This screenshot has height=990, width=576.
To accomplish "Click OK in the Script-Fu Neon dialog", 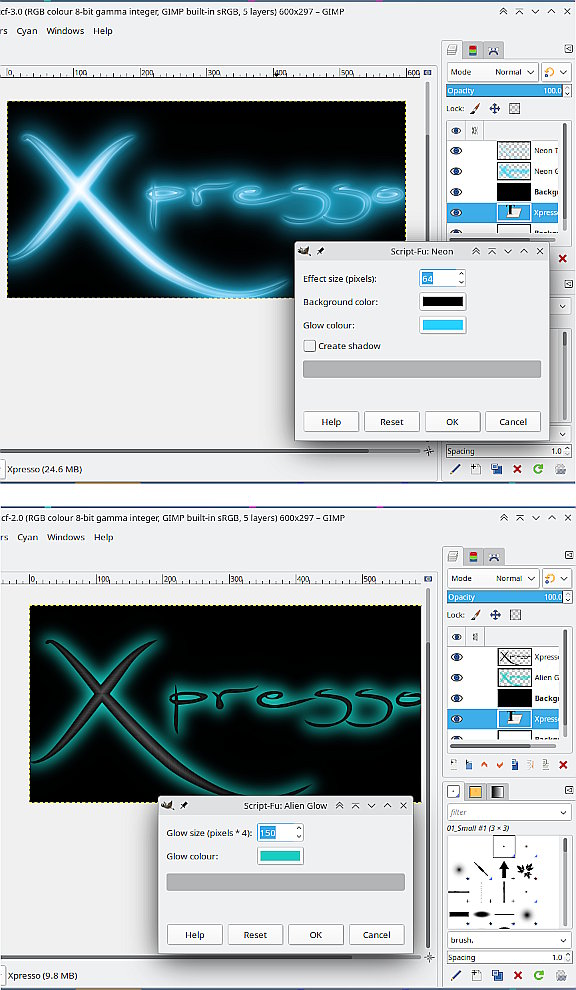I will pyautogui.click(x=452, y=422).
